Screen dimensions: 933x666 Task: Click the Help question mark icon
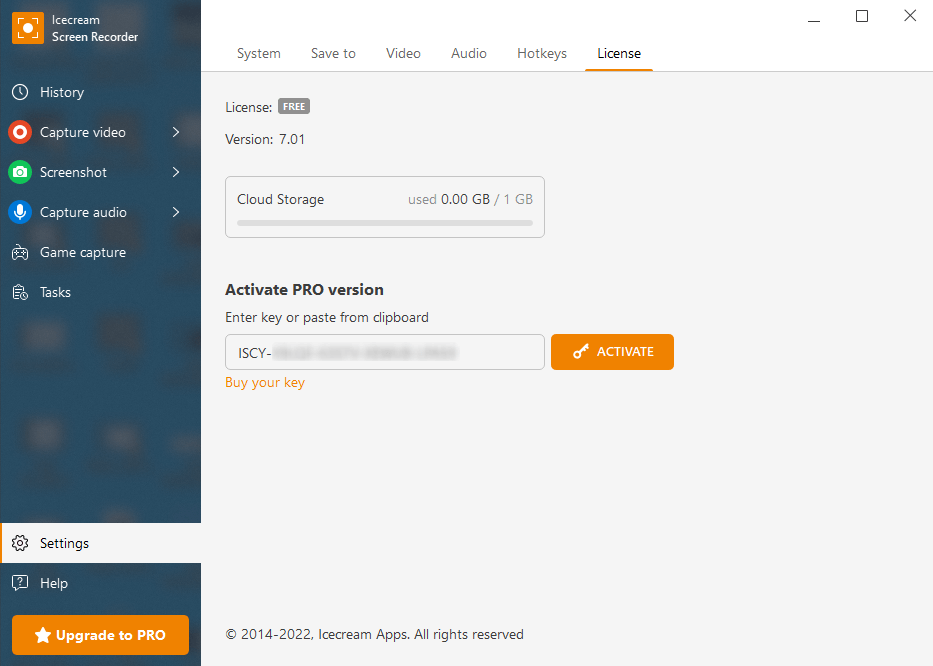[20, 583]
